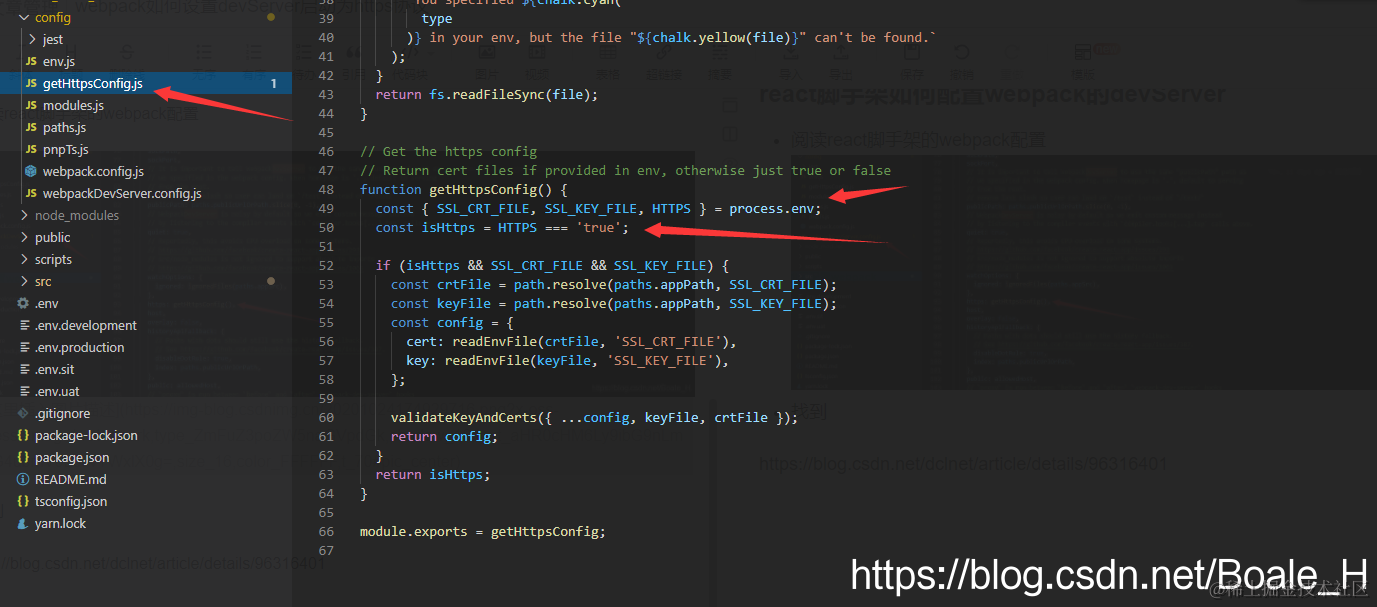Click line number 52 in the gutter
The height and width of the screenshot is (607, 1377).
click(x=325, y=266)
